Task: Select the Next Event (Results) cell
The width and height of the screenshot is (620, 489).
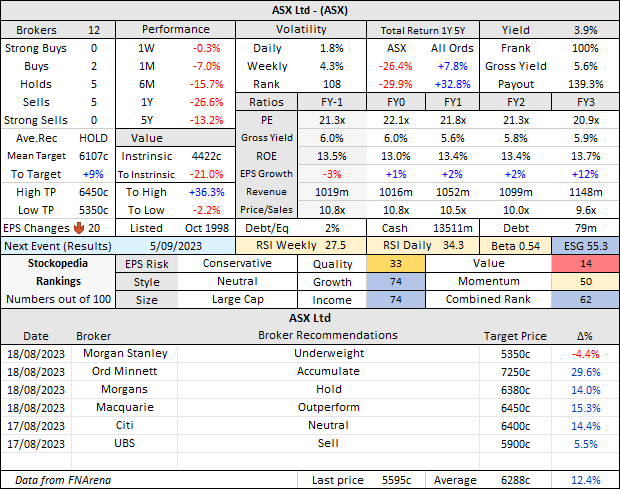Action: click(x=58, y=246)
